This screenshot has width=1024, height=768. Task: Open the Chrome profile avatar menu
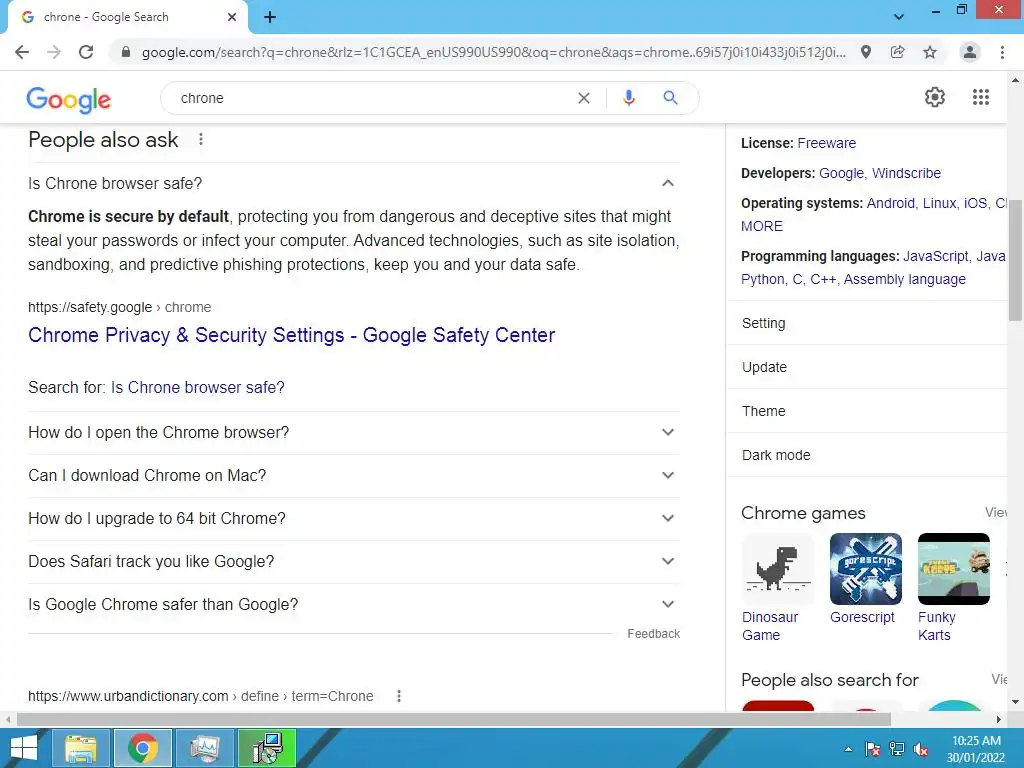pyautogui.click(x=970, y=52)
